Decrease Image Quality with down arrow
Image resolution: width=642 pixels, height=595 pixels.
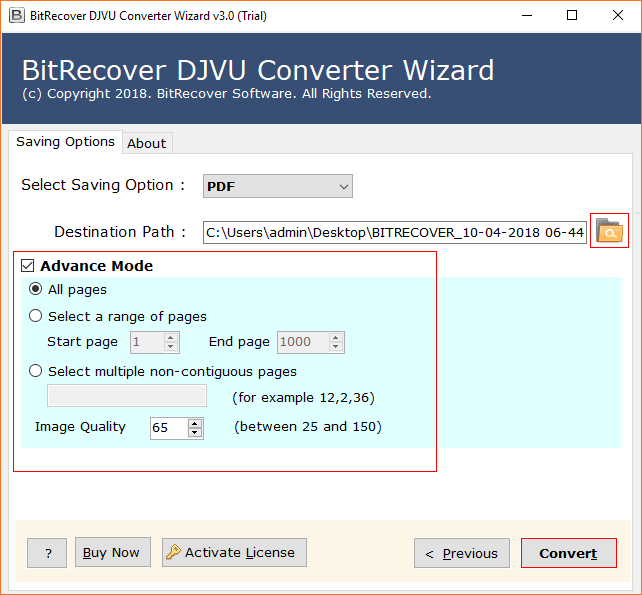tap(195, 433)
